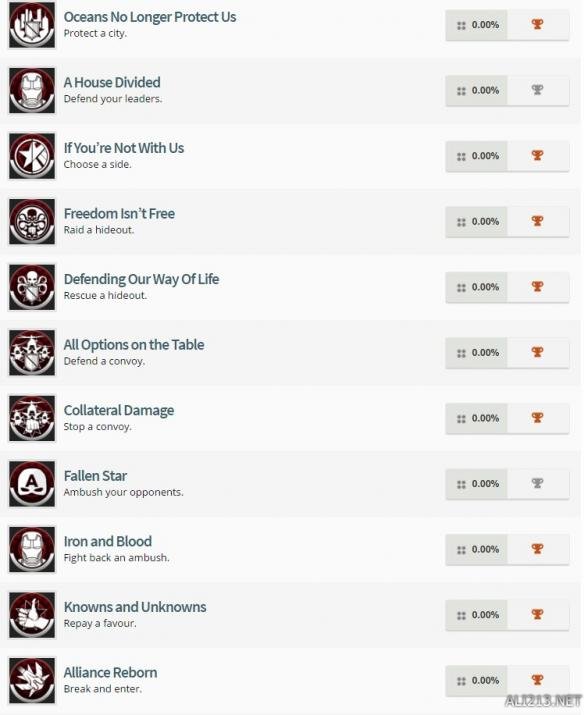Open the Alliance Reborn title link
Viewport: 584px width, 715px height.
pos(110,673)
